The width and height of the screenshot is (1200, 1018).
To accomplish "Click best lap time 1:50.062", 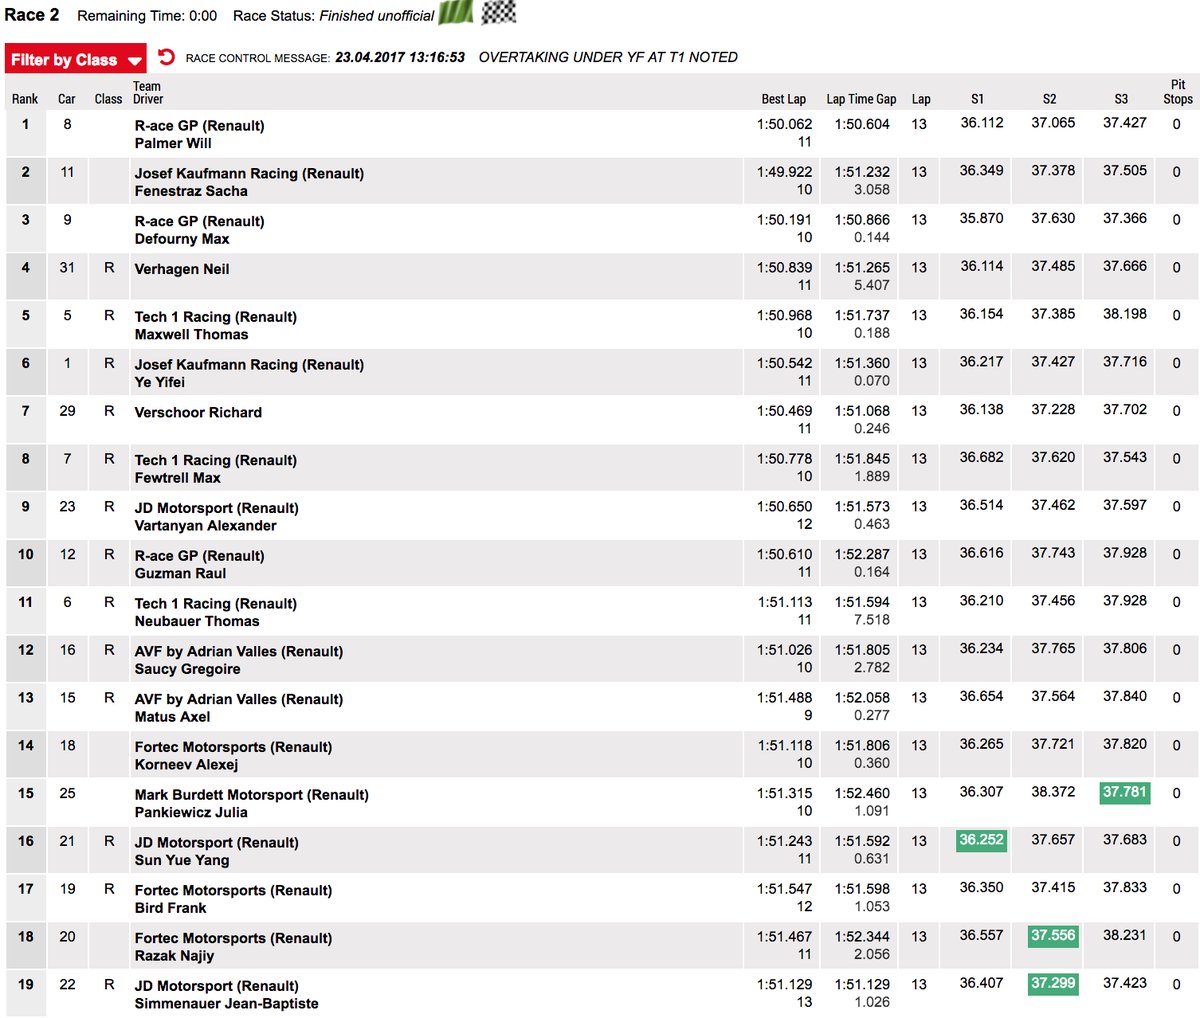I will 785,124.
